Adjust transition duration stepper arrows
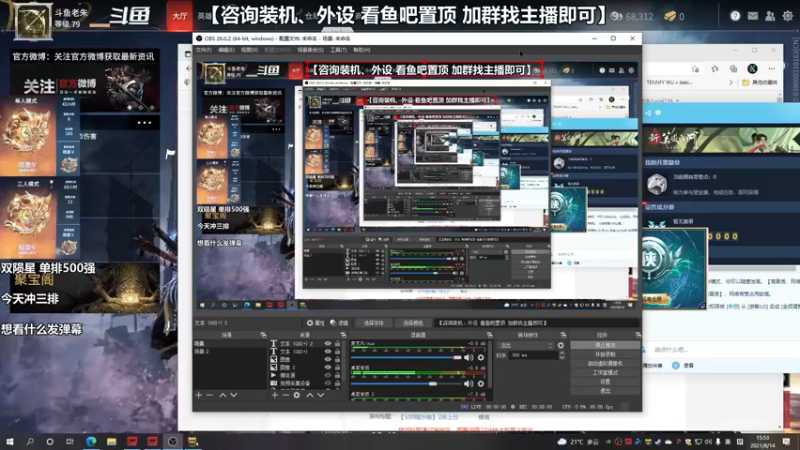 point(562,355)
